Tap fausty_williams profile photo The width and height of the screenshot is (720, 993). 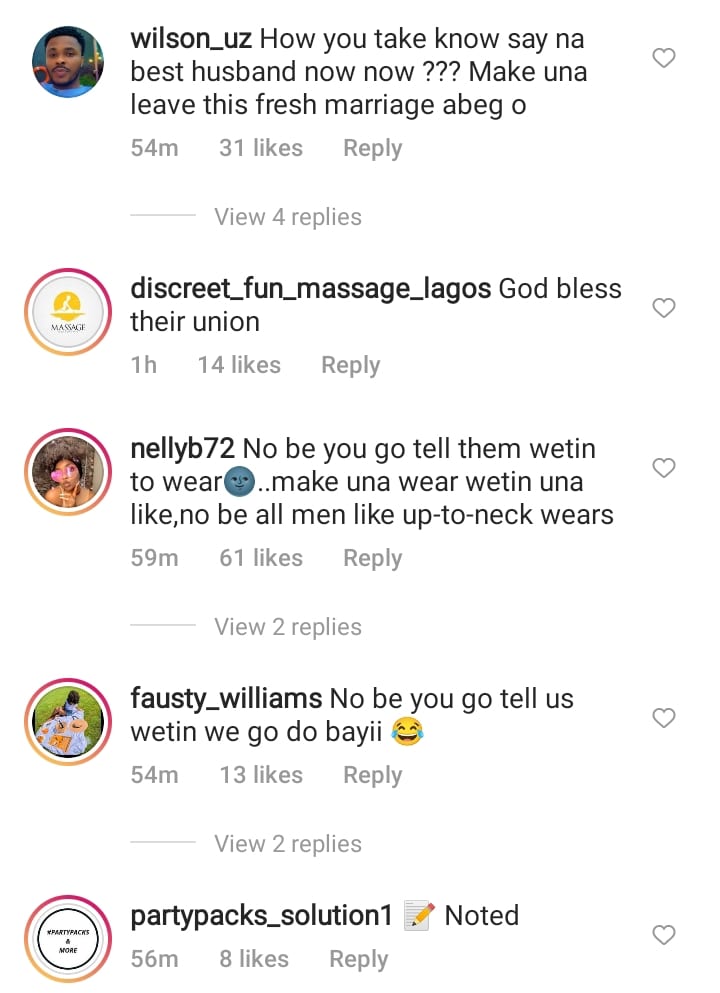point(68,722)
